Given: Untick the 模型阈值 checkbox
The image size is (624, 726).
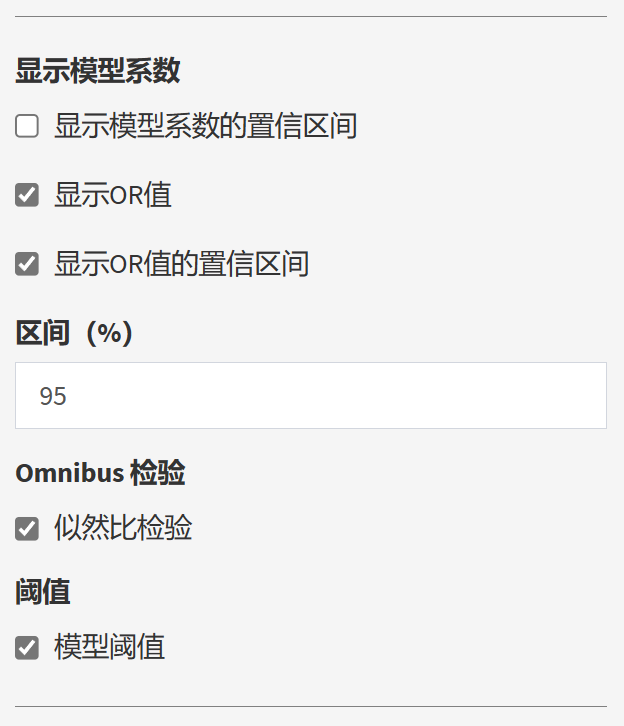Looking at the screenshot, I should [27, 648].
